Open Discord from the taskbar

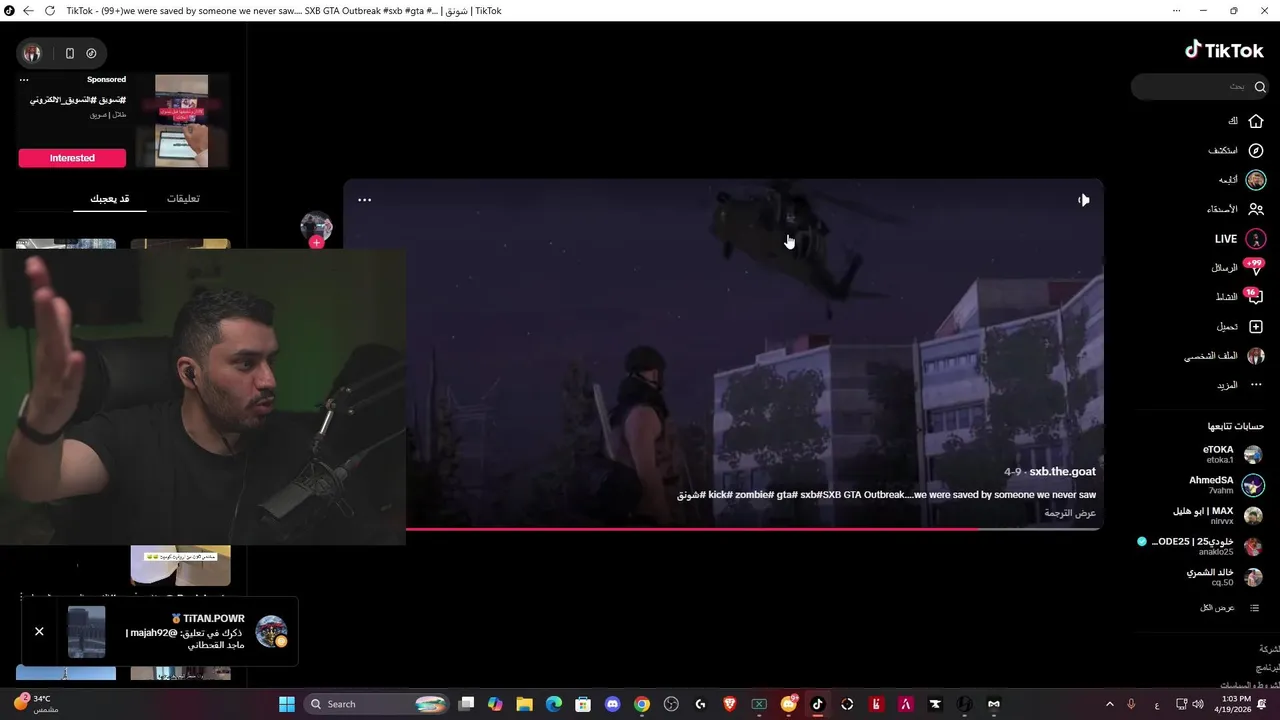click(613, 704)
